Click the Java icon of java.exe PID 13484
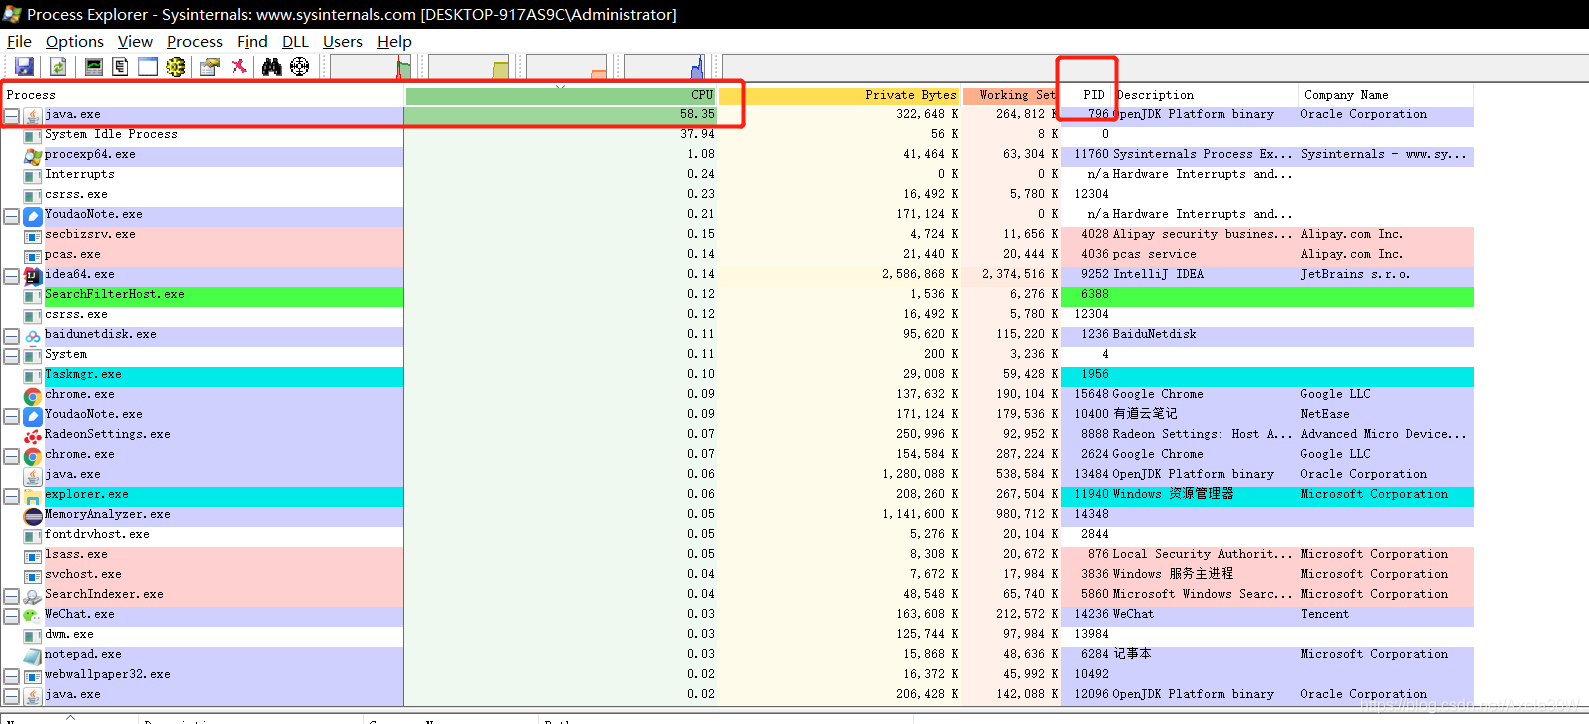The width and height of the screenshot is (1589, 724). pos(33,475)
